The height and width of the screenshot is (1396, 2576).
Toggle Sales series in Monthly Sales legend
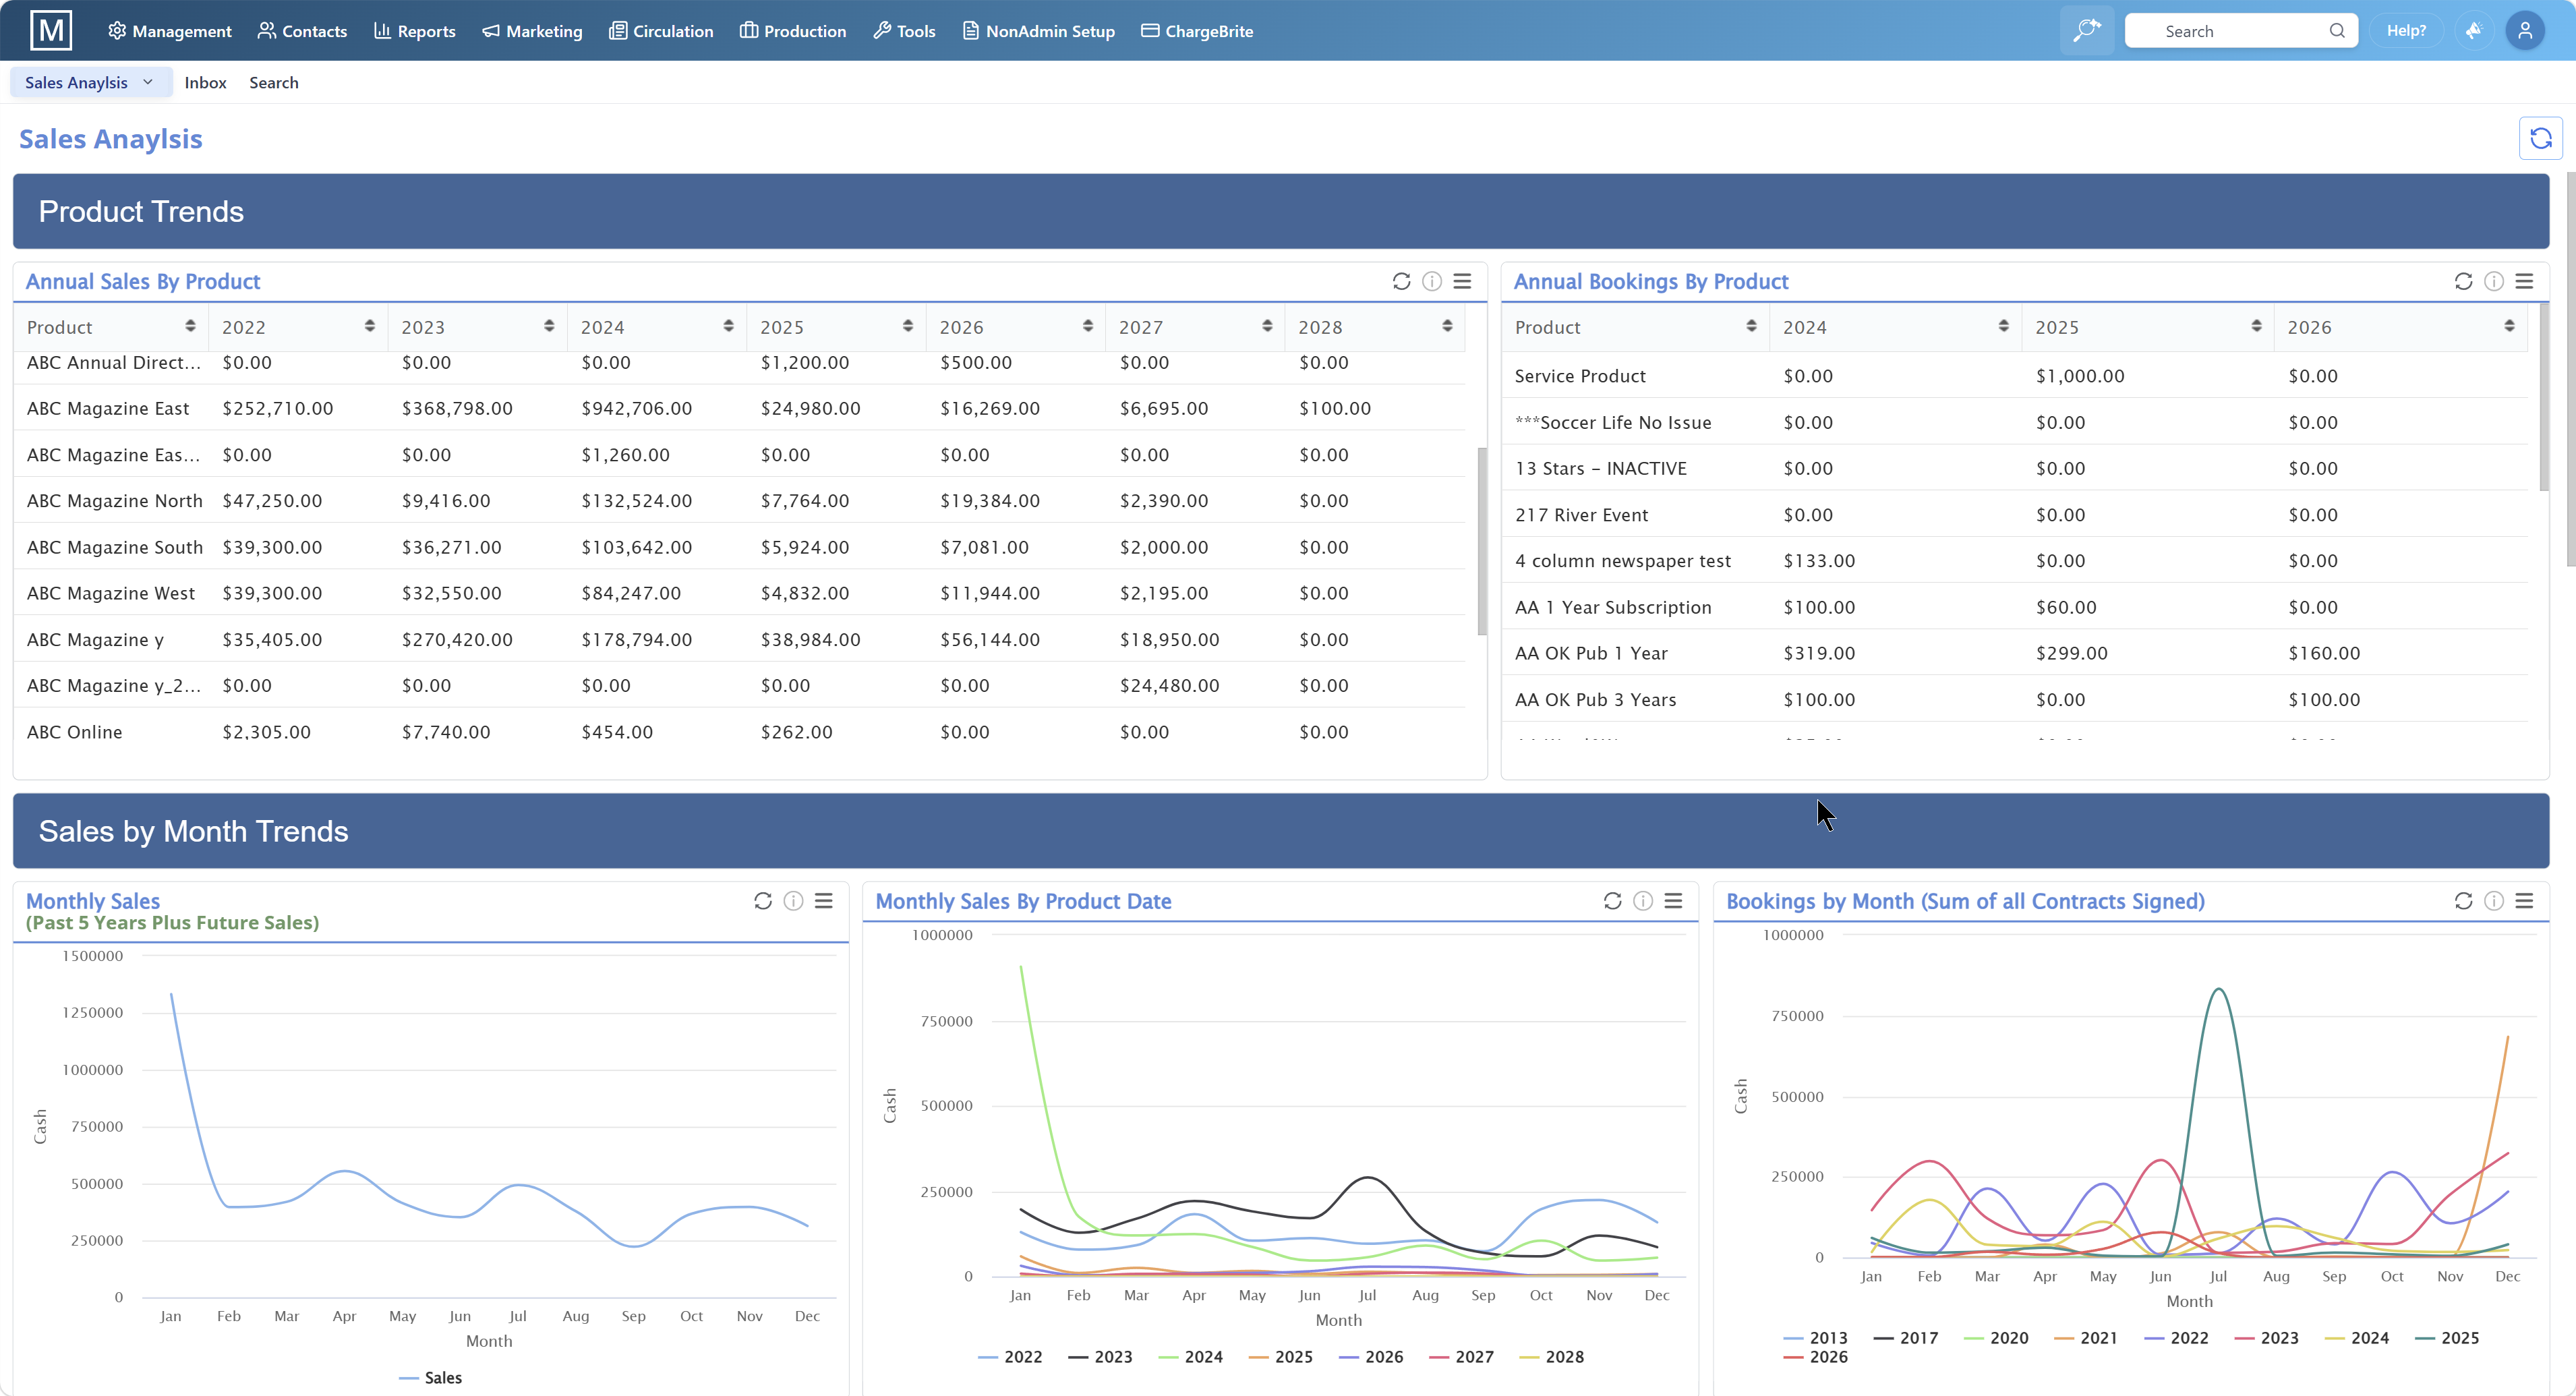click(x=431, y=1378)
